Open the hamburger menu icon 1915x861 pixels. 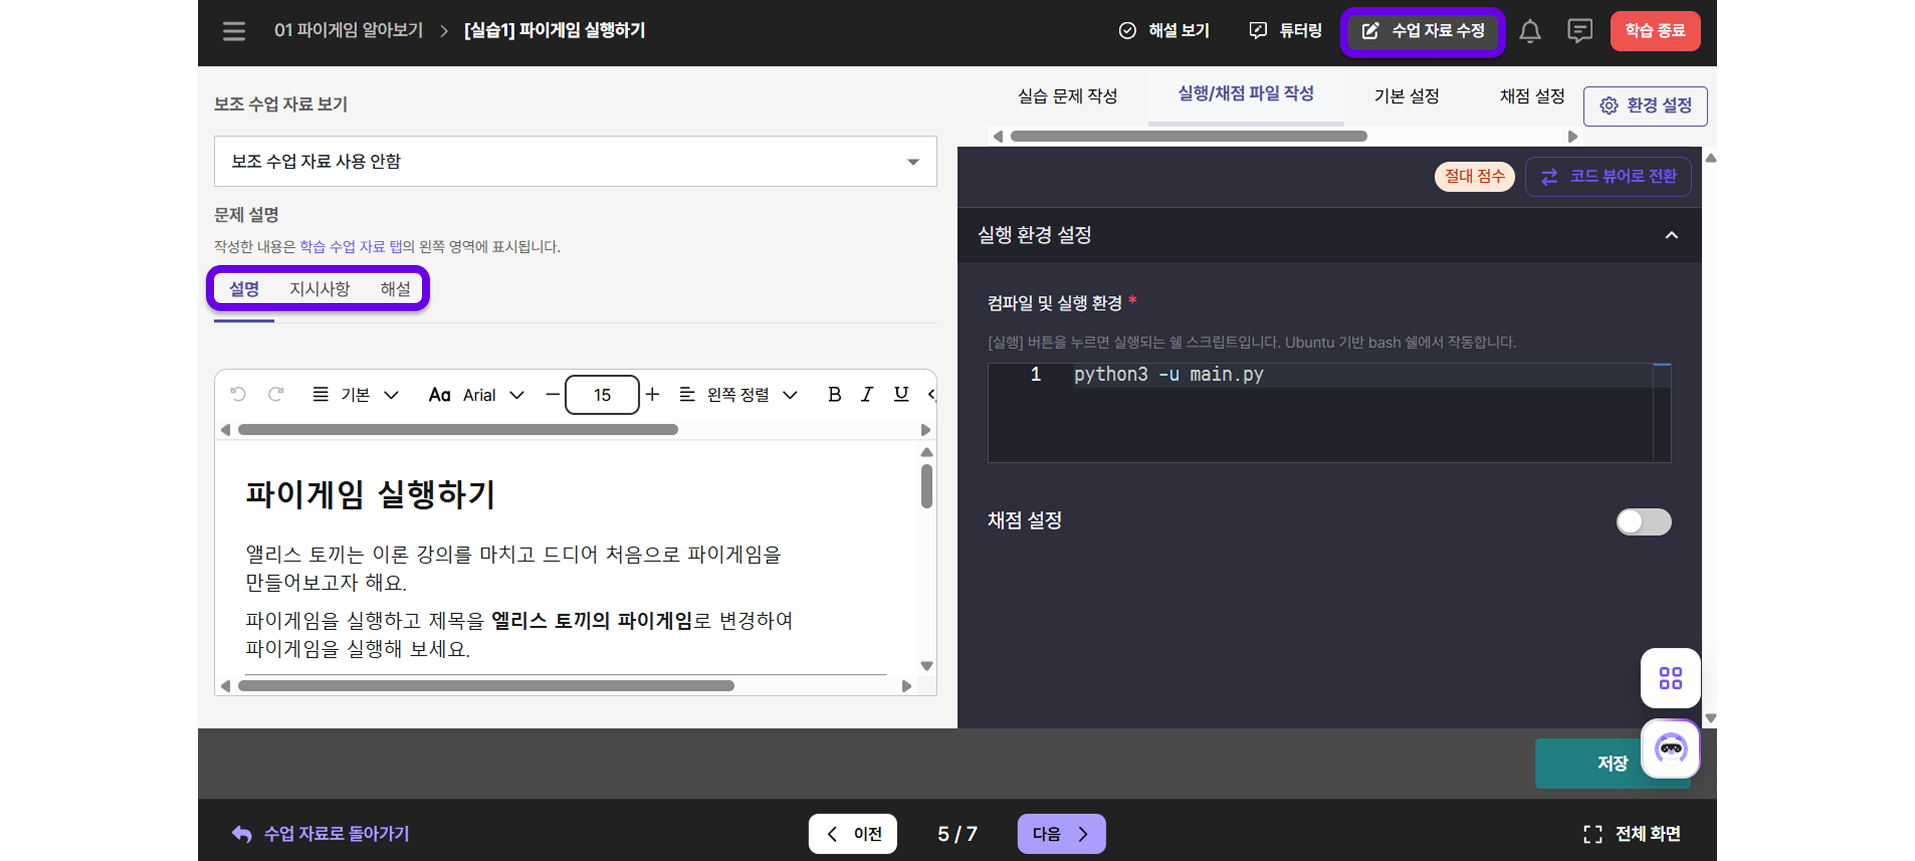coord(234,31)
